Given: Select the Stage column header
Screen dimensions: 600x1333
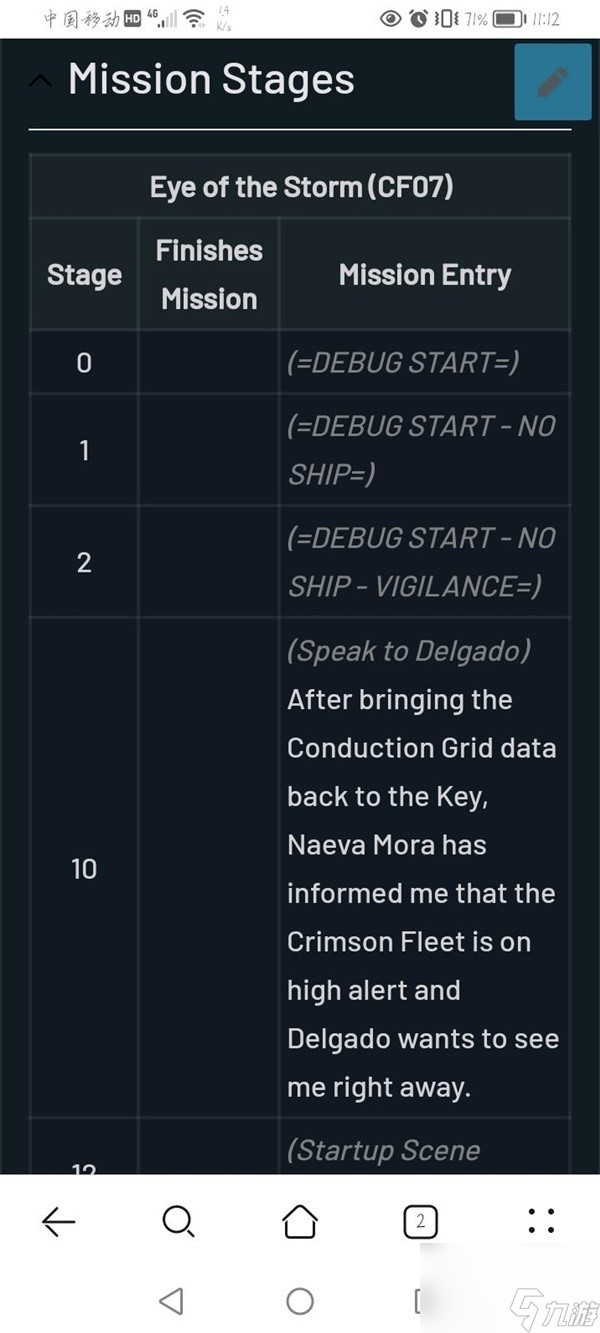Looking at the screenshot, I should pyautogui.click(x=84, y=275).
